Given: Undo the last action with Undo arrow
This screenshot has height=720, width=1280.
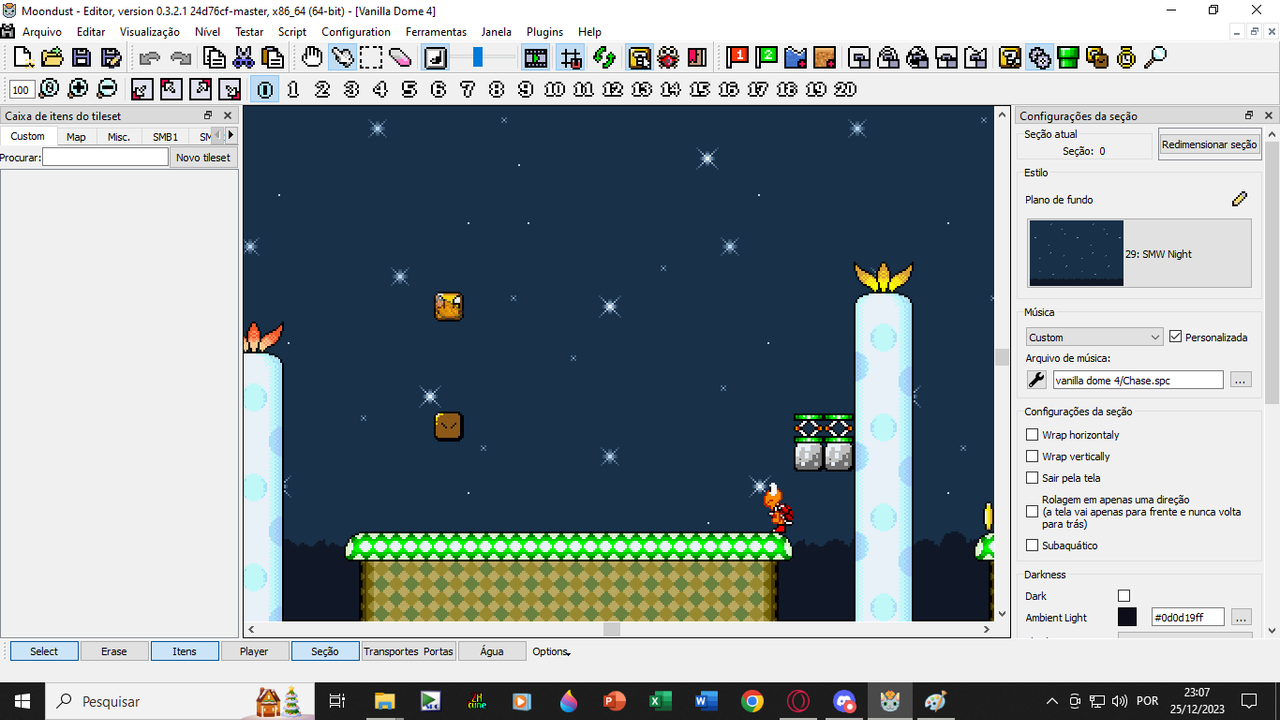Looking at the screenshot, I should [150, 58].
